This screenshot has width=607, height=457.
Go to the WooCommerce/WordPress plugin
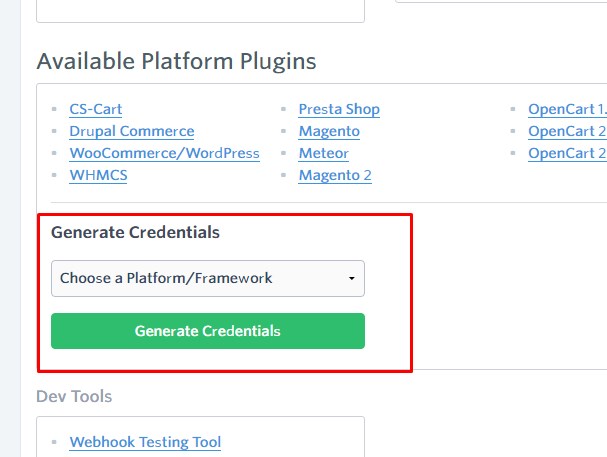pos(165,153)
